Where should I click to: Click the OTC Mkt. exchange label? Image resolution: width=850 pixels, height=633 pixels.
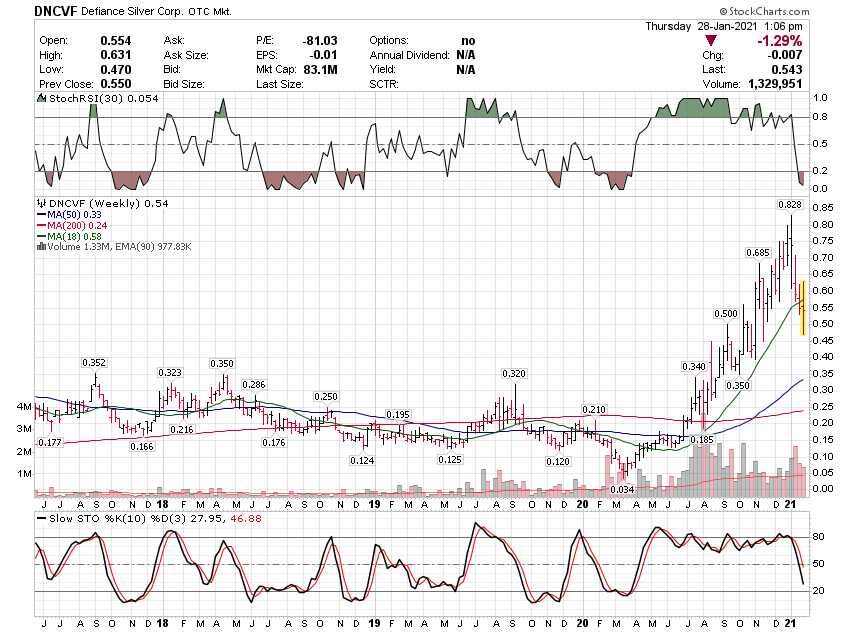click(210, 11)
